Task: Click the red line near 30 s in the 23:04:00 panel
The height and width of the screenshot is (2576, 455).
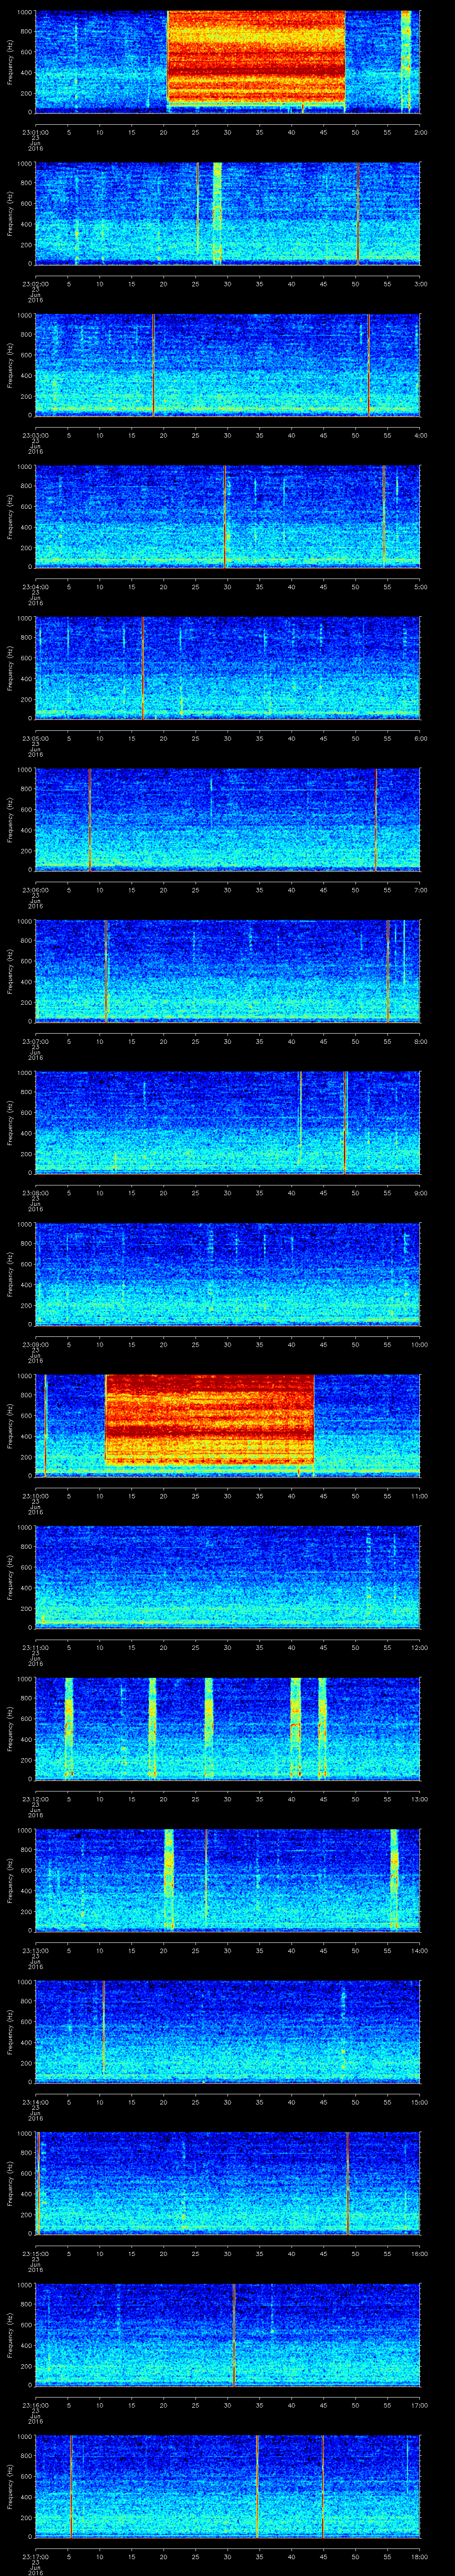Action: (x=225, y=516)
